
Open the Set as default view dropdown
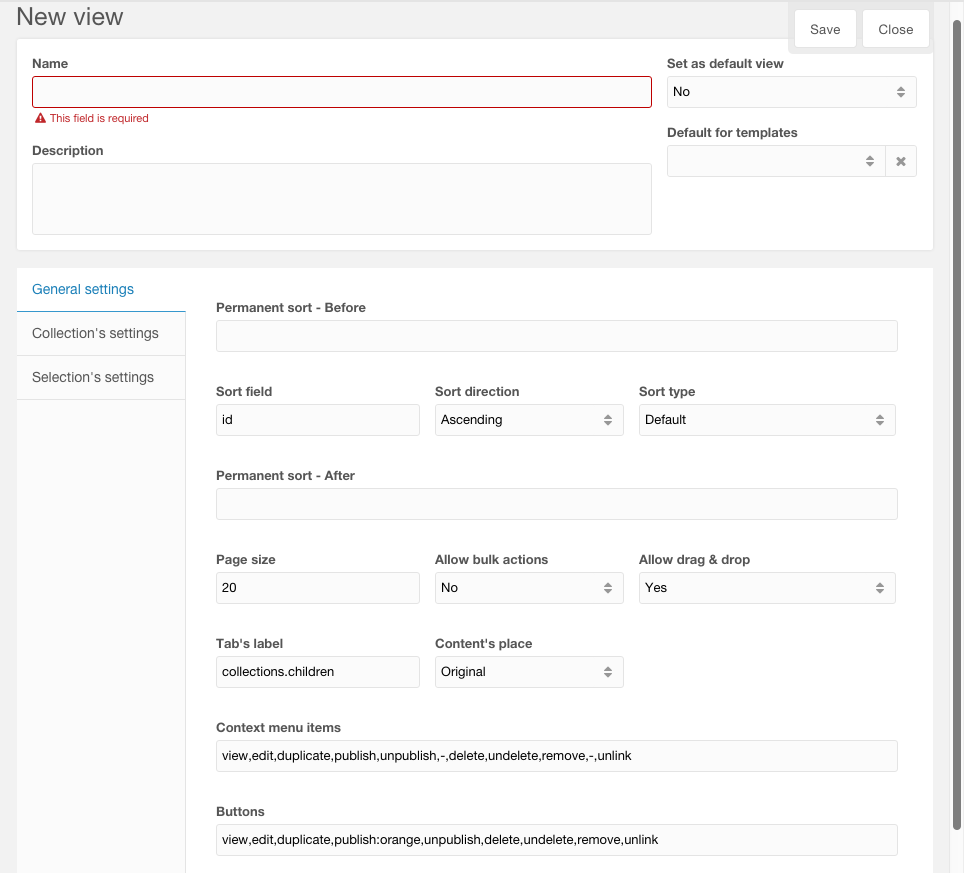click(x=791, y=92)
